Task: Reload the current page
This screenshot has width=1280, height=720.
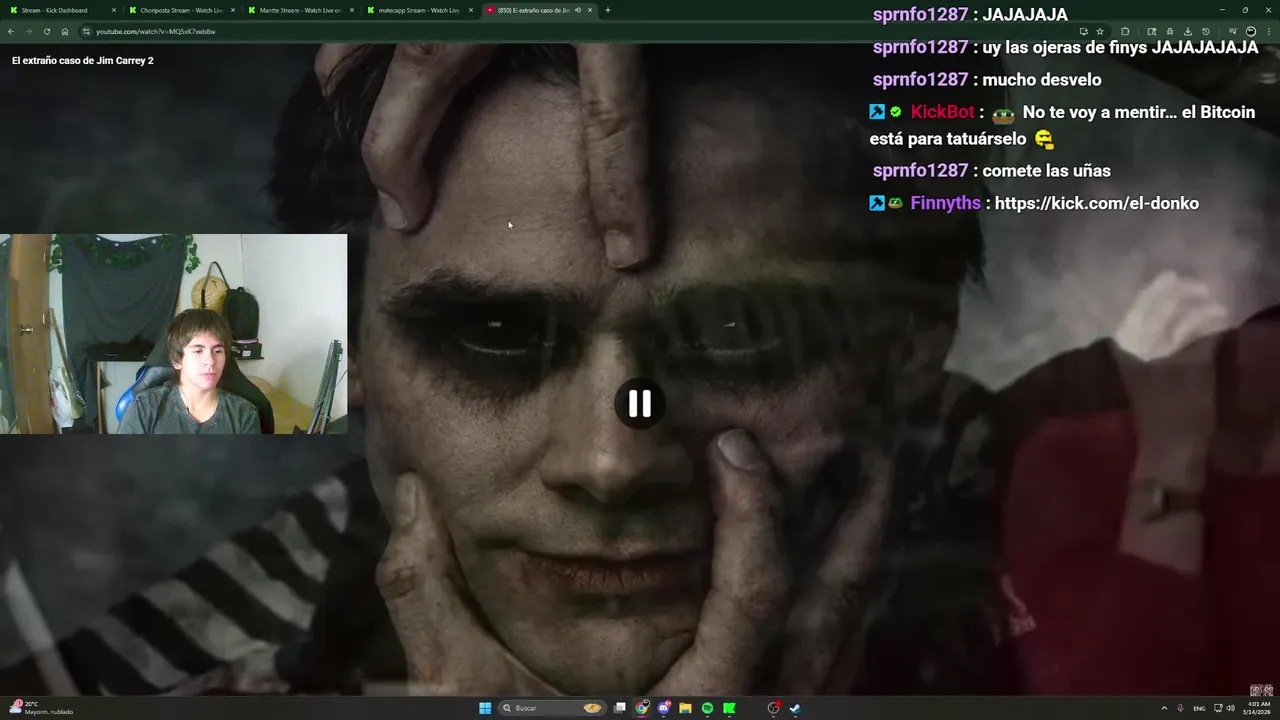Action: tap(46, 31)
